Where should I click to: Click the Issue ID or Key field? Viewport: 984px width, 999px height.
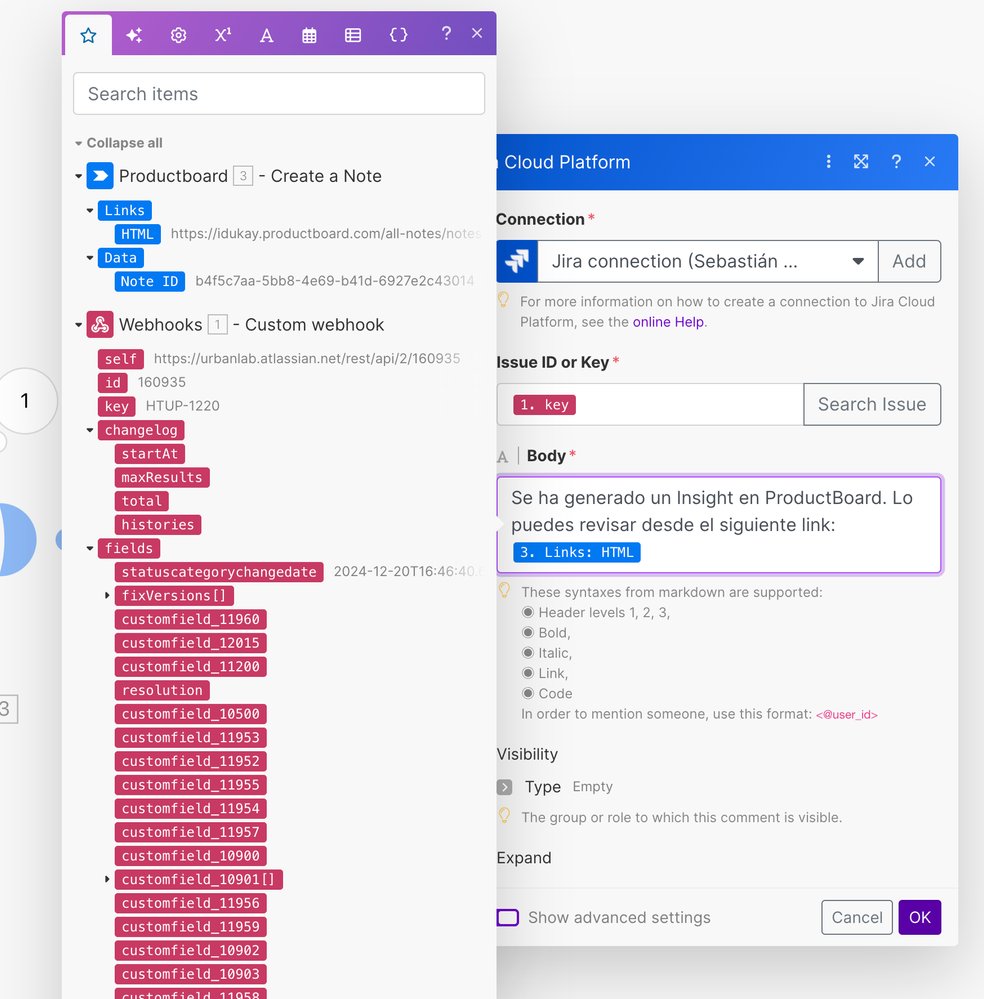(650, 404)
